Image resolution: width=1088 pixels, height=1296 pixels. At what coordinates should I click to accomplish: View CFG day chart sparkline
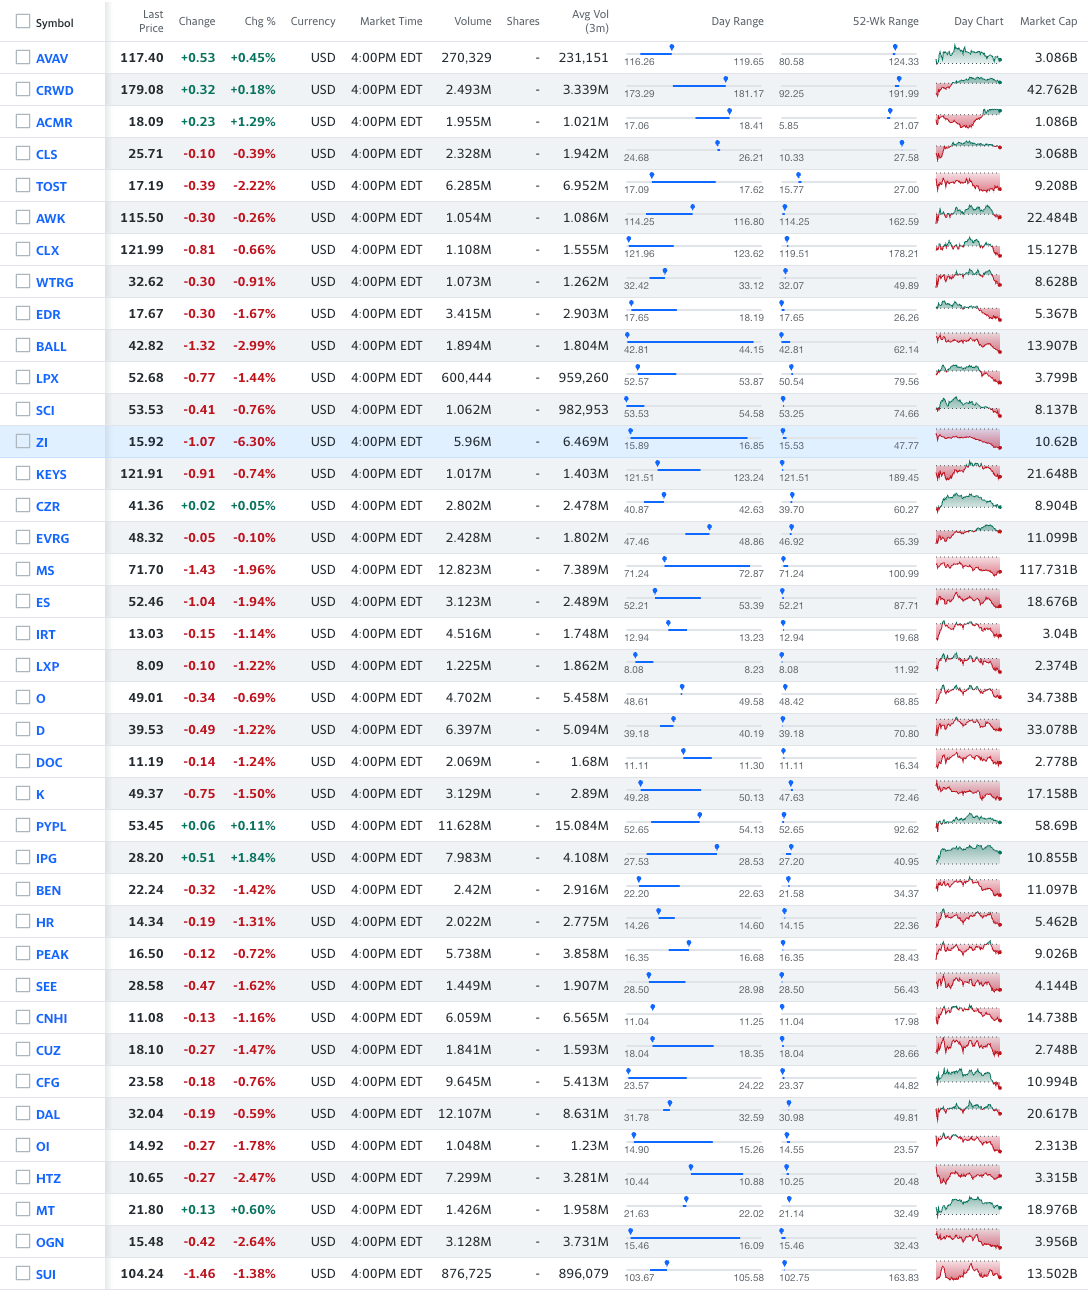[x=969, y=1079]
